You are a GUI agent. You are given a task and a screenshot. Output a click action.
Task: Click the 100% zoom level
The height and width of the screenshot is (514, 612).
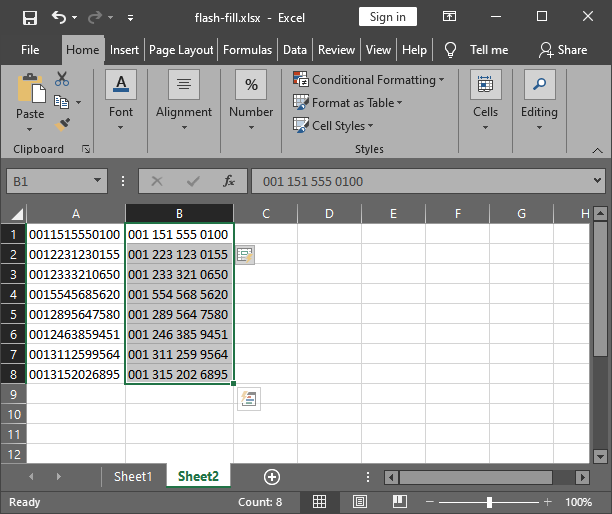(578, 502)
